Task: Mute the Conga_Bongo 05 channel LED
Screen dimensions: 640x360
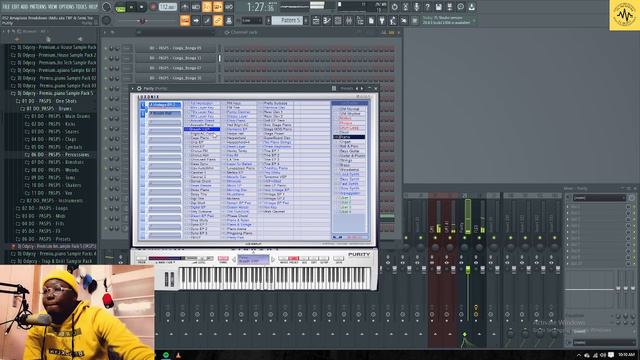Action: tap(105, 48)
